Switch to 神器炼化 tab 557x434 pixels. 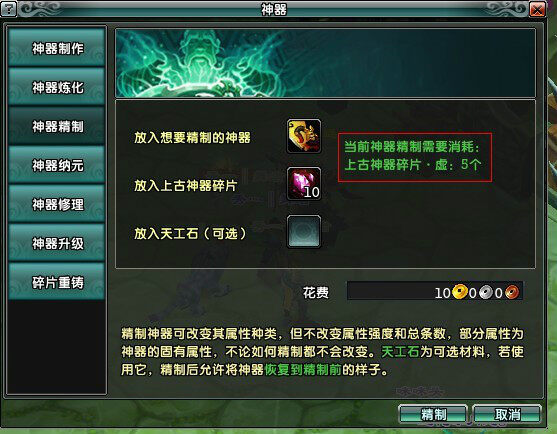[x=57, y=87]
